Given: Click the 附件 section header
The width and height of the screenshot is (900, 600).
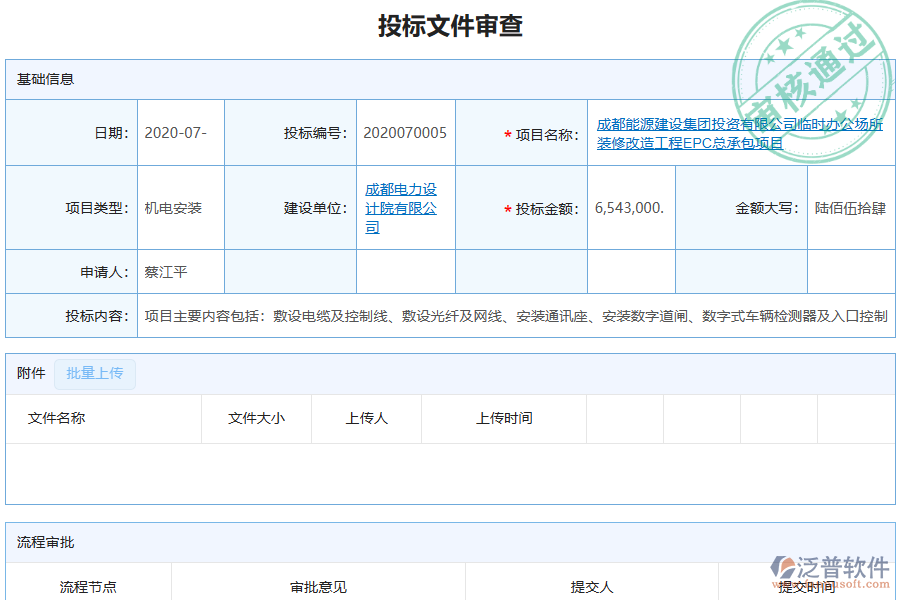Looking at the screenshot, I should [x=30, y=373].
